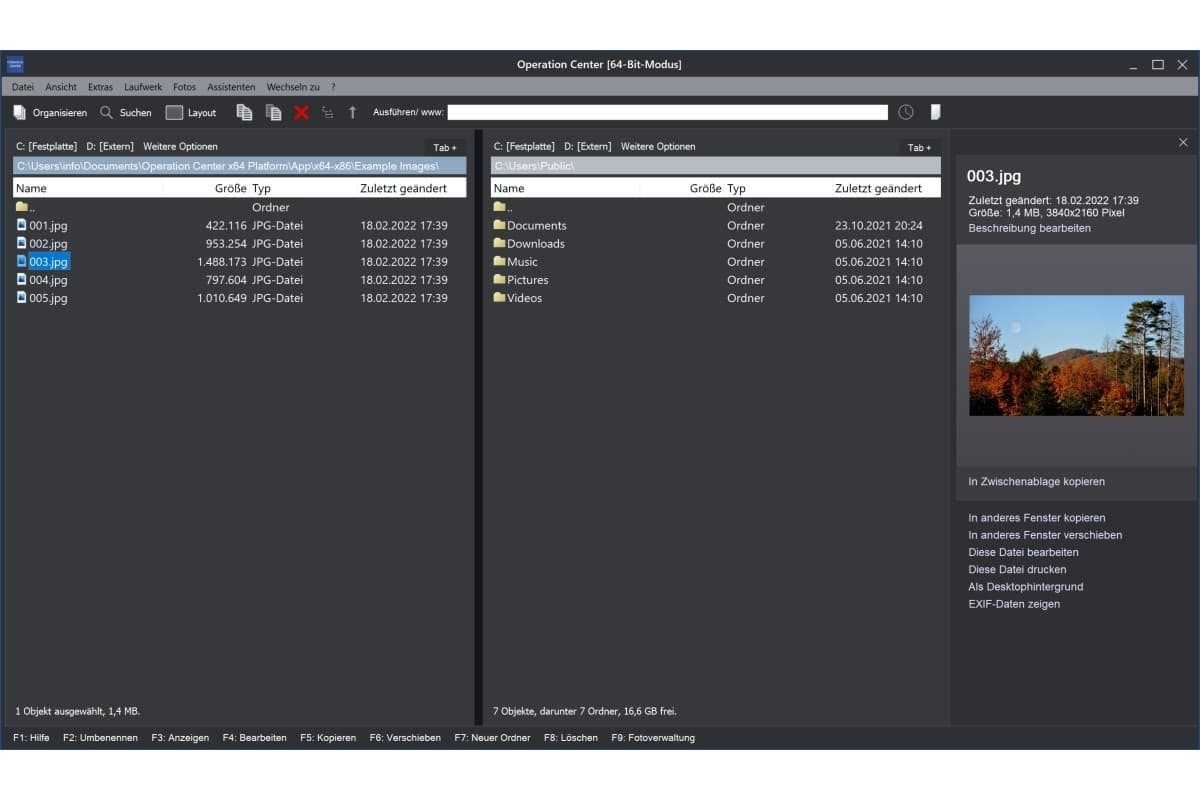Expand Weitere Optionen in right pane

[658, 147]
